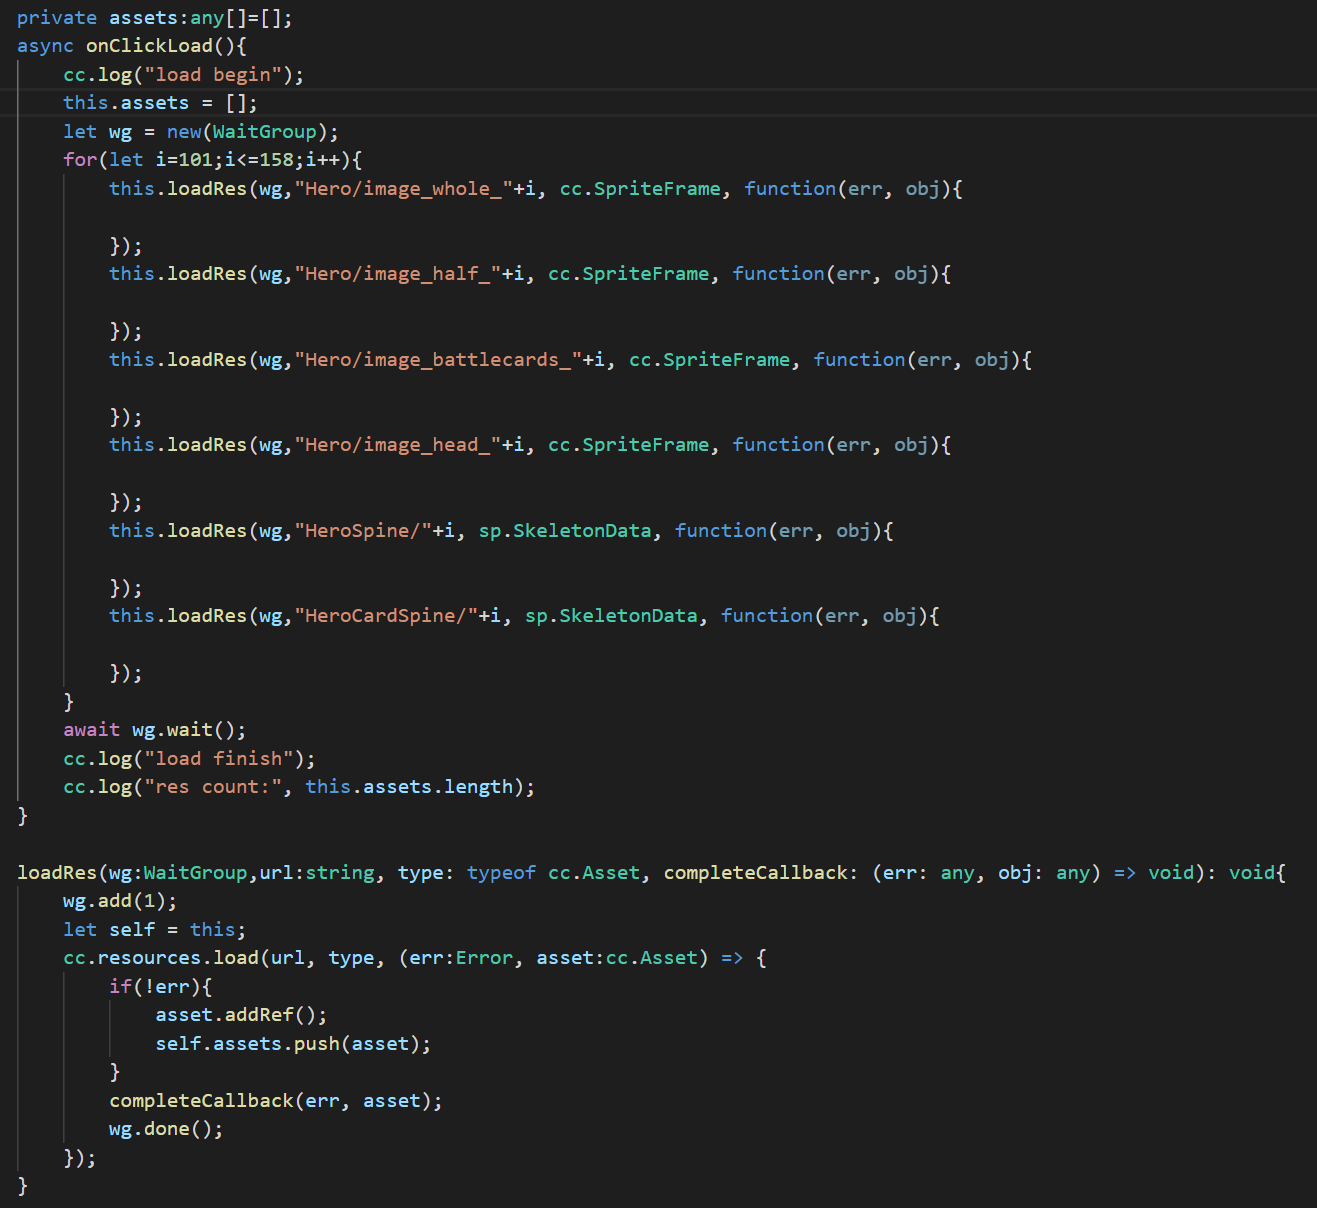The image size is (1317, 1208).
Task: Click 'sp.SkeletonData' on the HeroCardSpine line
Action: pos(611,616)
